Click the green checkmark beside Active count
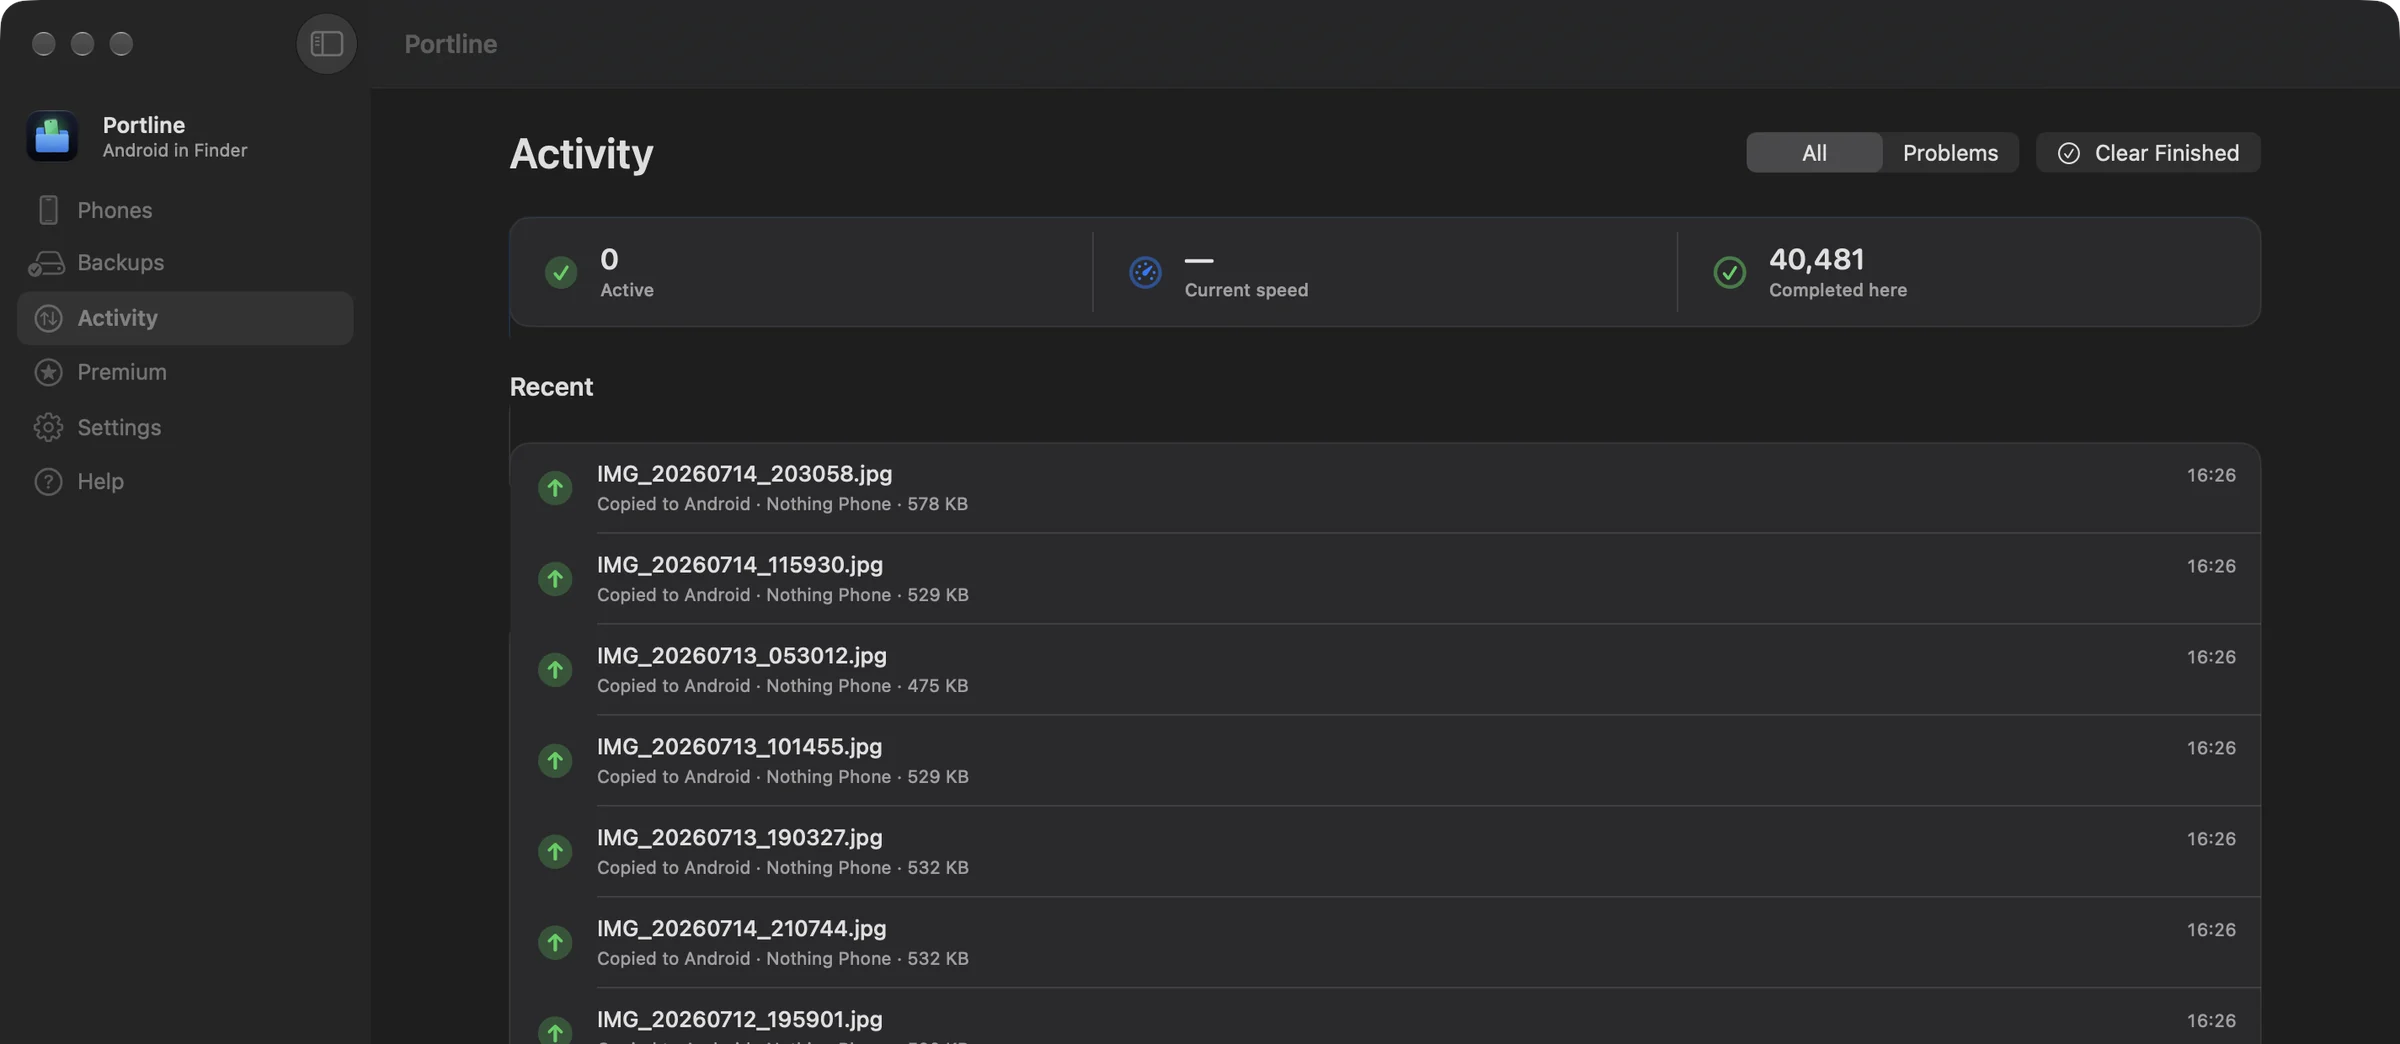This screenshot has width=2400, height=1044. 561,272
